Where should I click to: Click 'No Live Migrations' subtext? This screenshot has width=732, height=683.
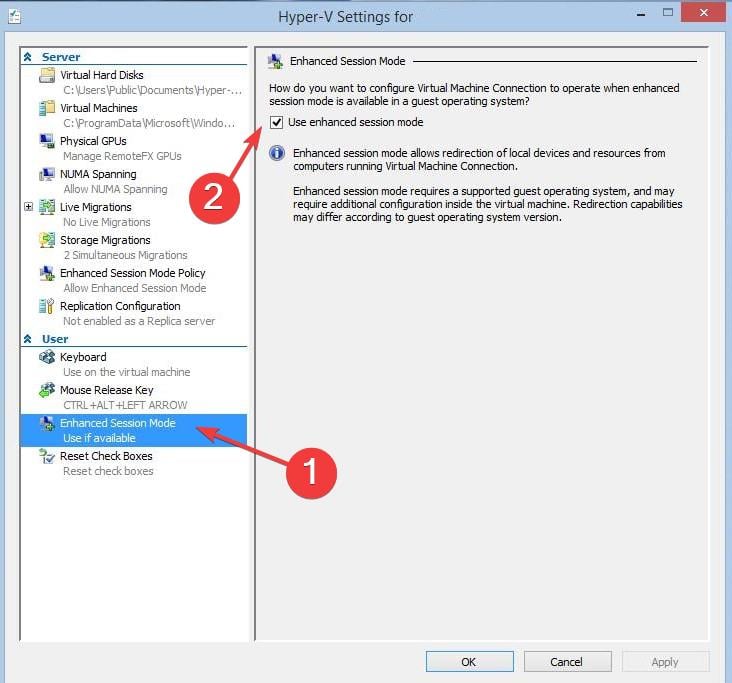tap(107, 222)
